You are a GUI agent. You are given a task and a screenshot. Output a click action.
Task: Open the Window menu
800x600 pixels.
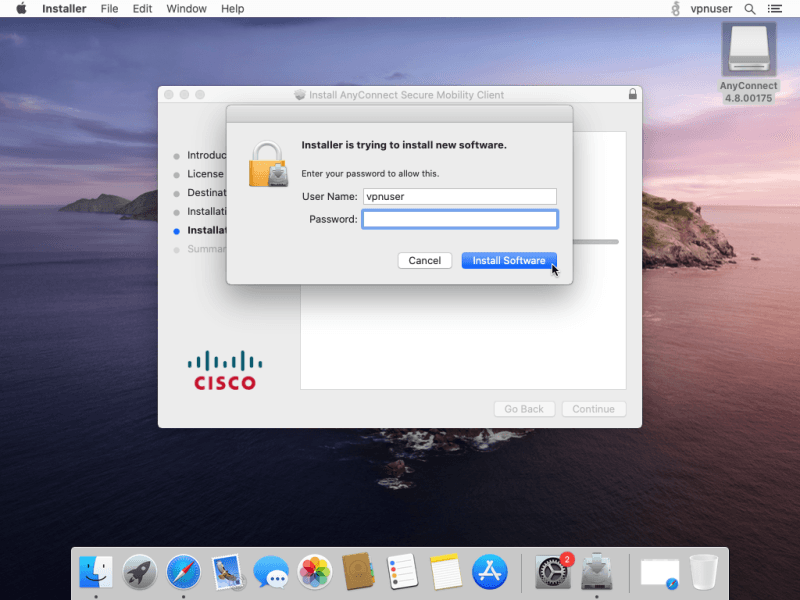(x=186, y=9)
